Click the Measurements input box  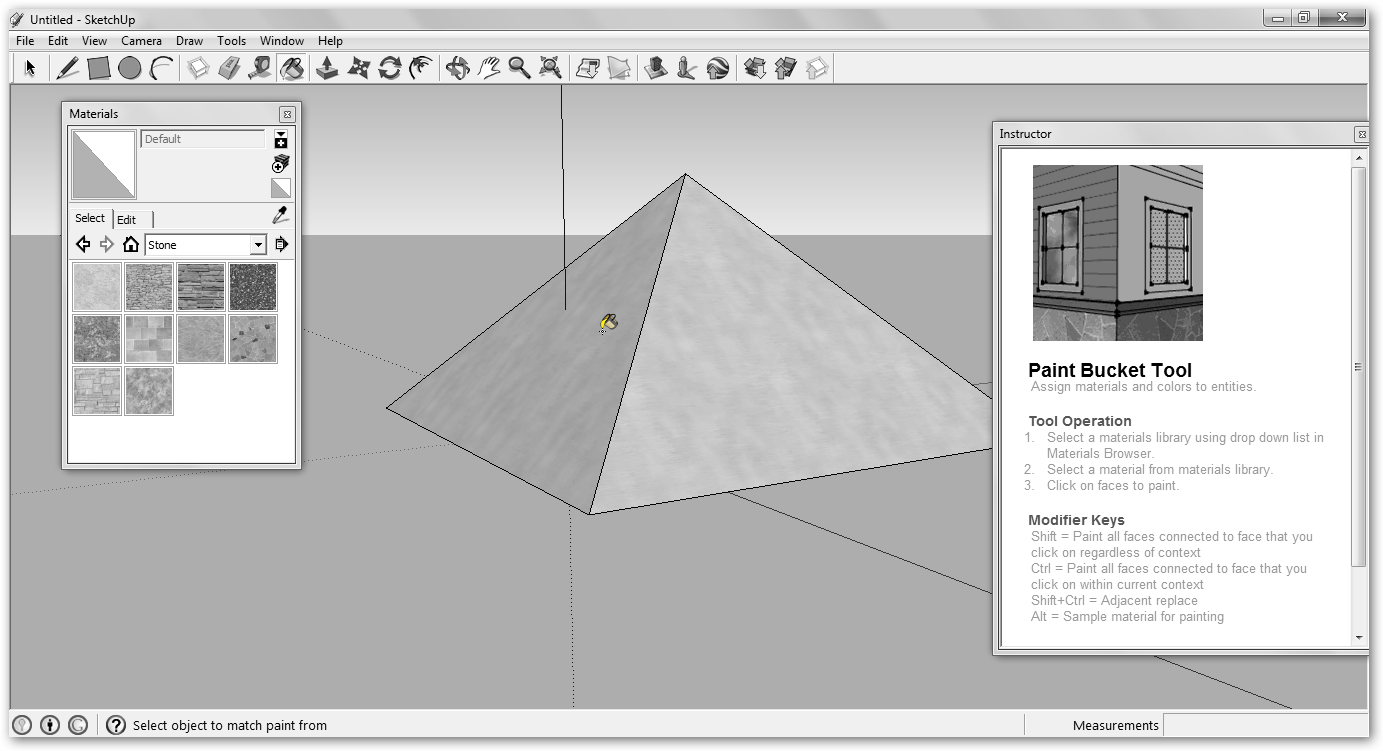1264,726
